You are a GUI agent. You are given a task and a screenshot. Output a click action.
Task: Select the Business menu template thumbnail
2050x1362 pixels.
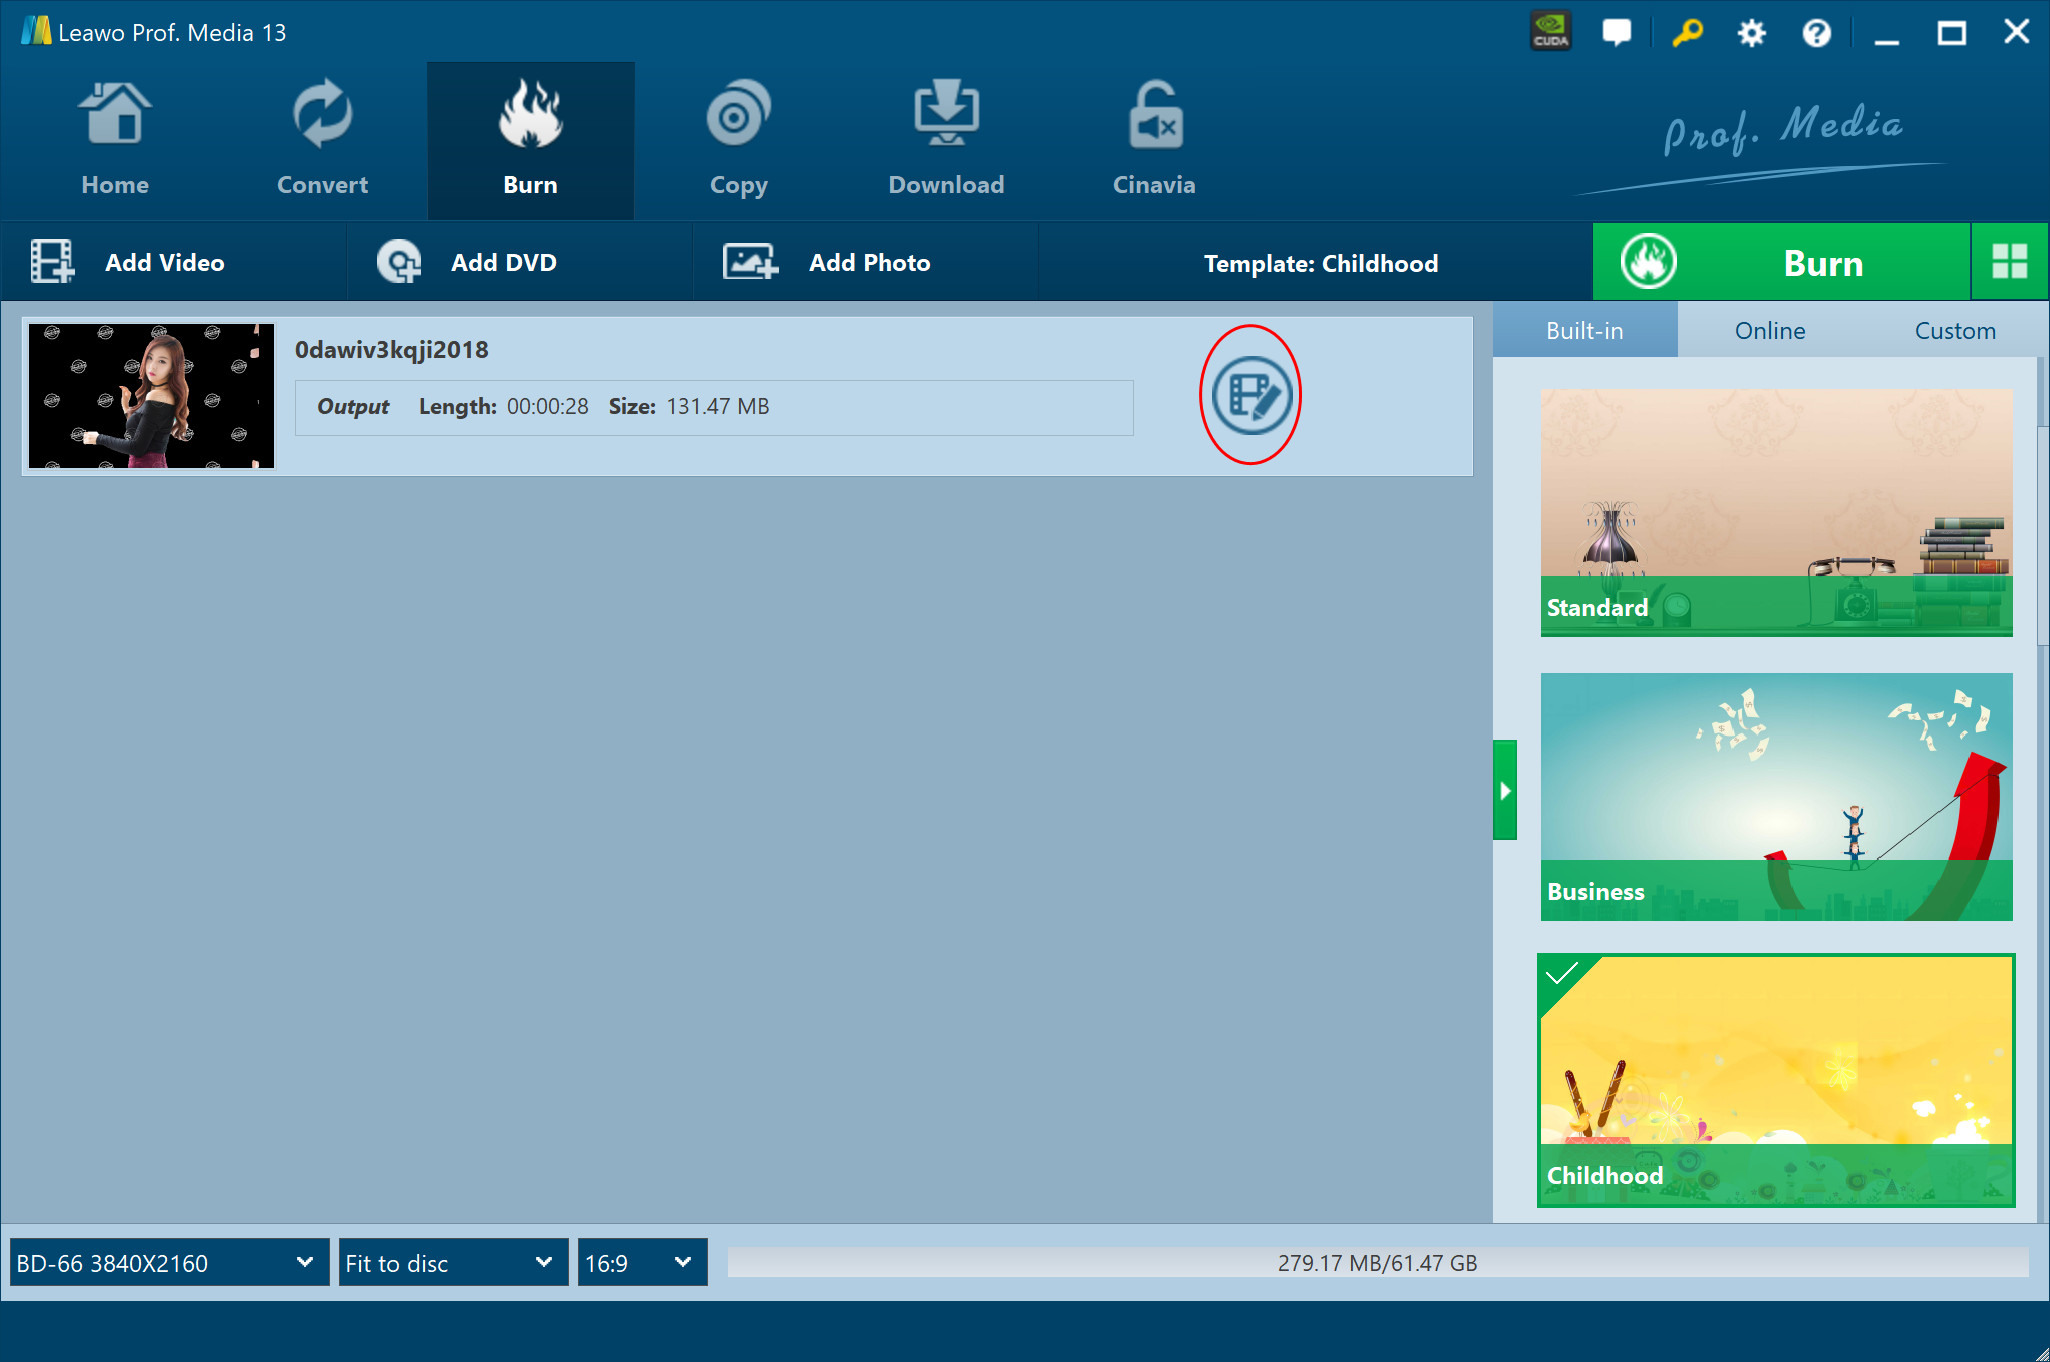[x=1776, y=796]
